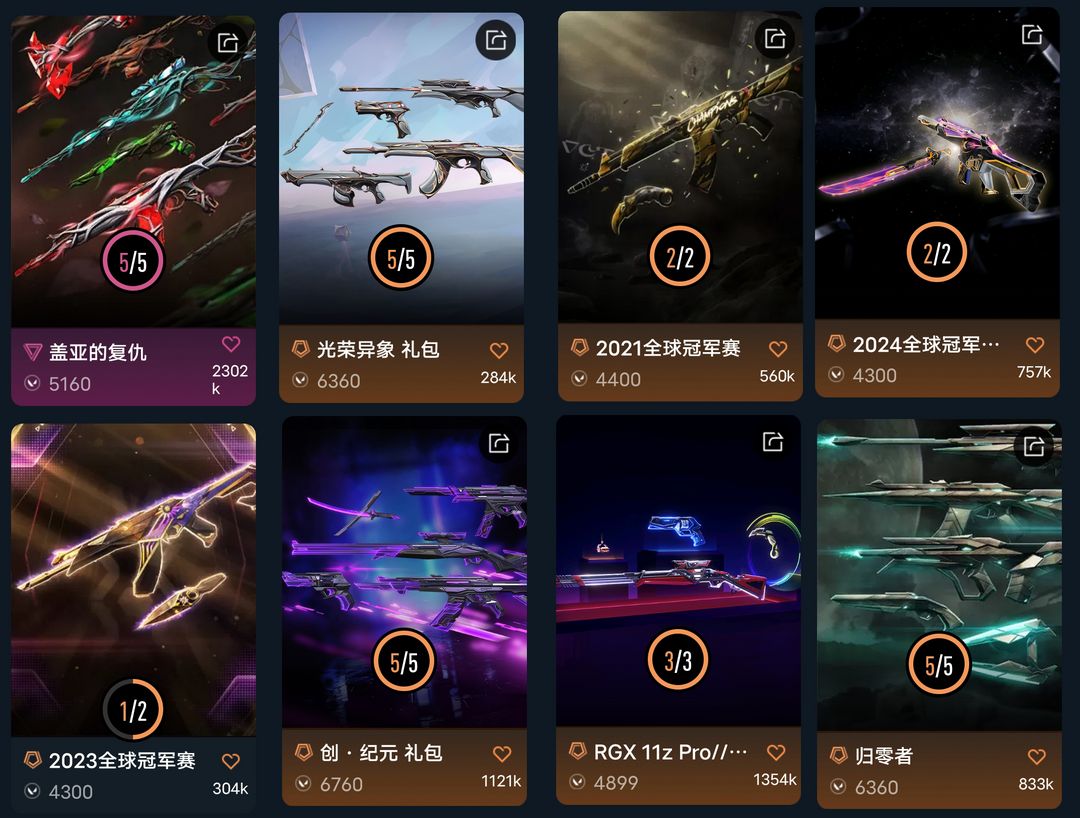Favorite the 光荣异象 礼包 bundle
Viewport: 1080px width, 818px height.
pyautogui.click(x=499, y=350)
